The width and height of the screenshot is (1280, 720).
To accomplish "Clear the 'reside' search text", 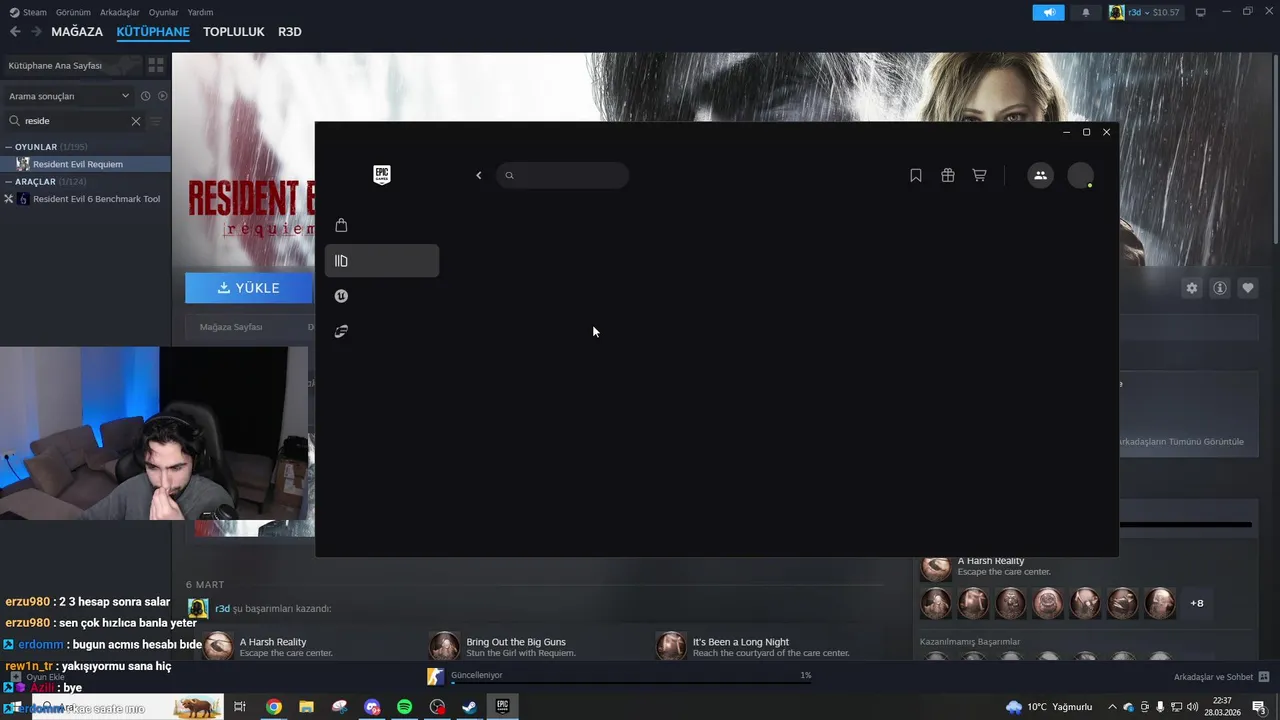I will pos(136,121).
